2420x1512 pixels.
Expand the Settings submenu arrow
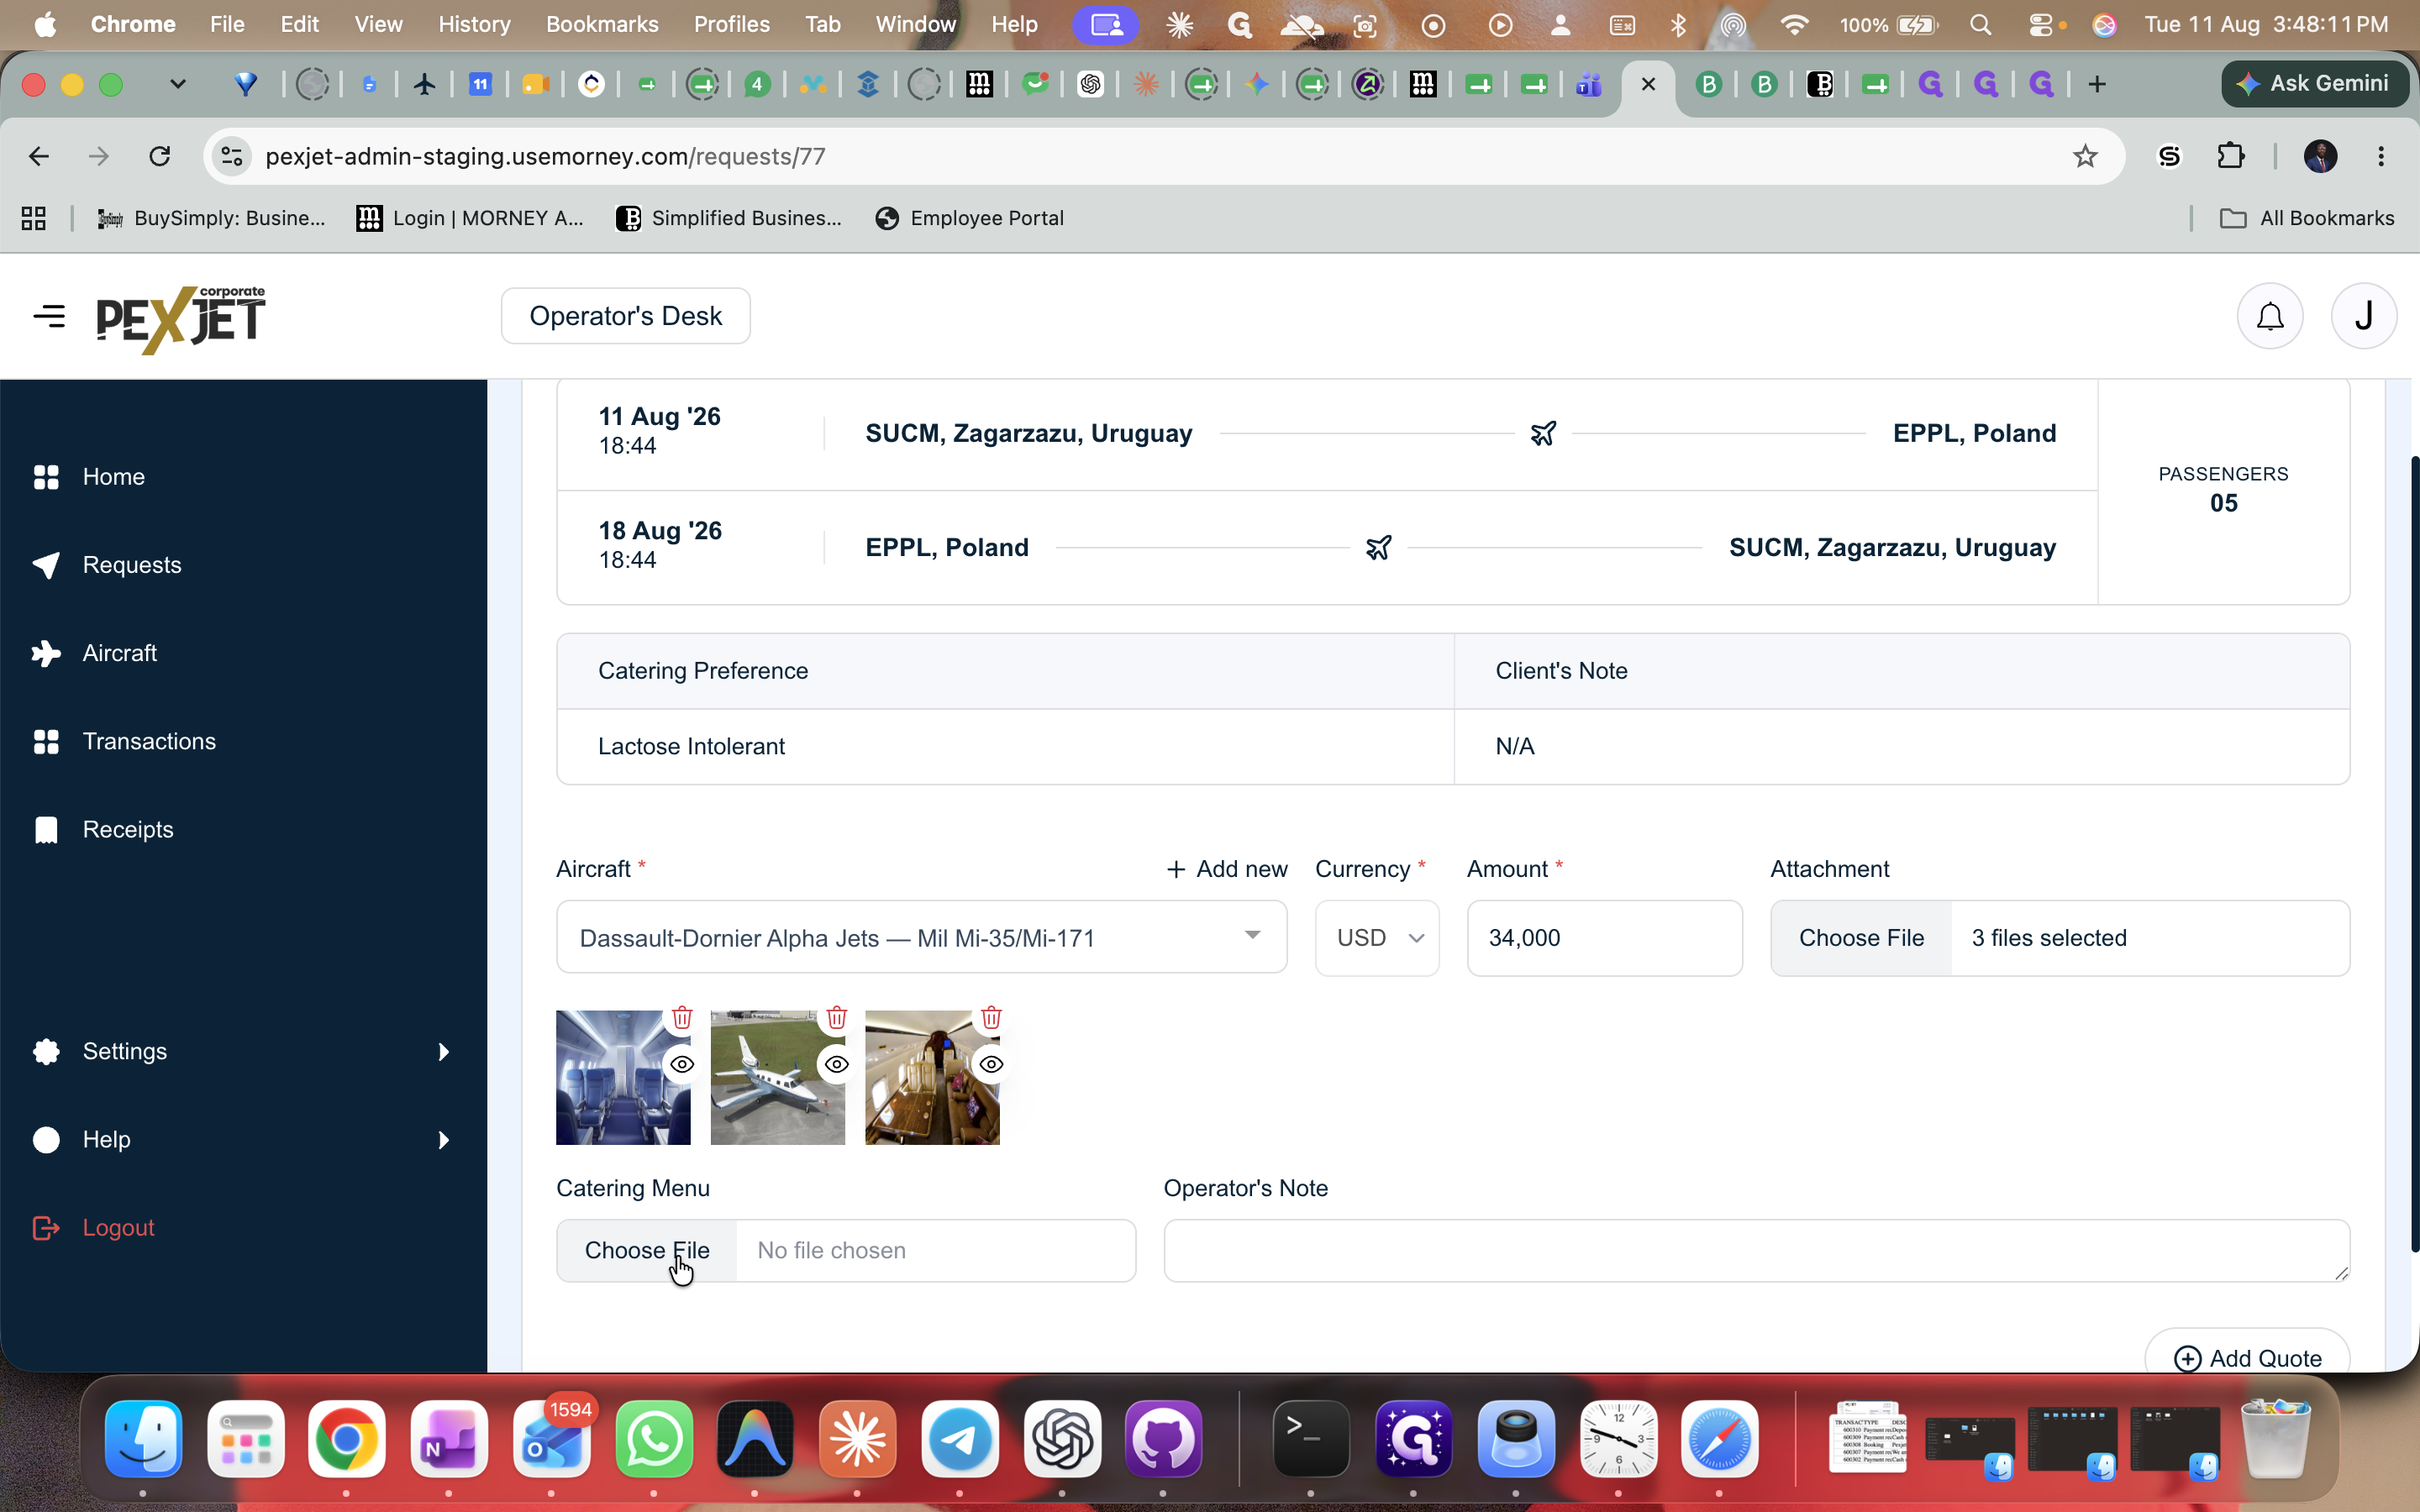coord(443,1052)
